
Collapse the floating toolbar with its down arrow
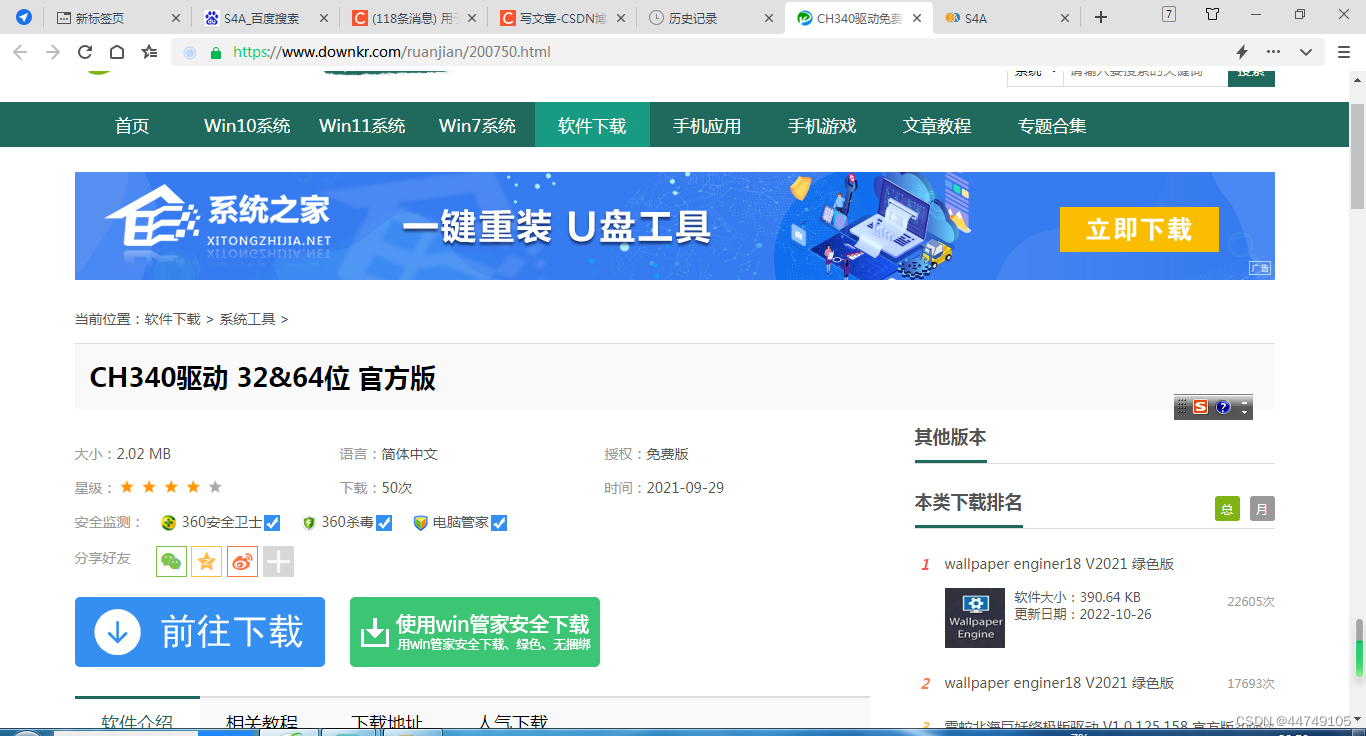[x=1244, y=412]
